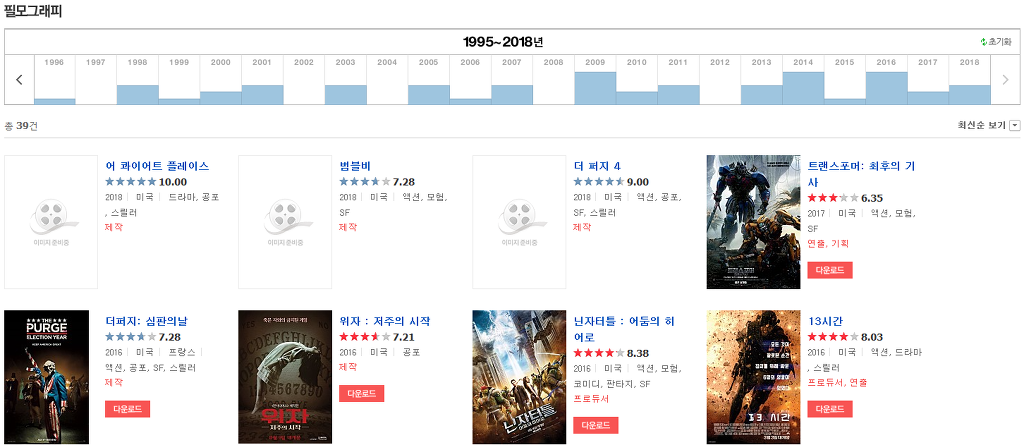Screen dimensions: 1024x445
Task: Reset the timeline with 초기화
Action: point(996,42)
